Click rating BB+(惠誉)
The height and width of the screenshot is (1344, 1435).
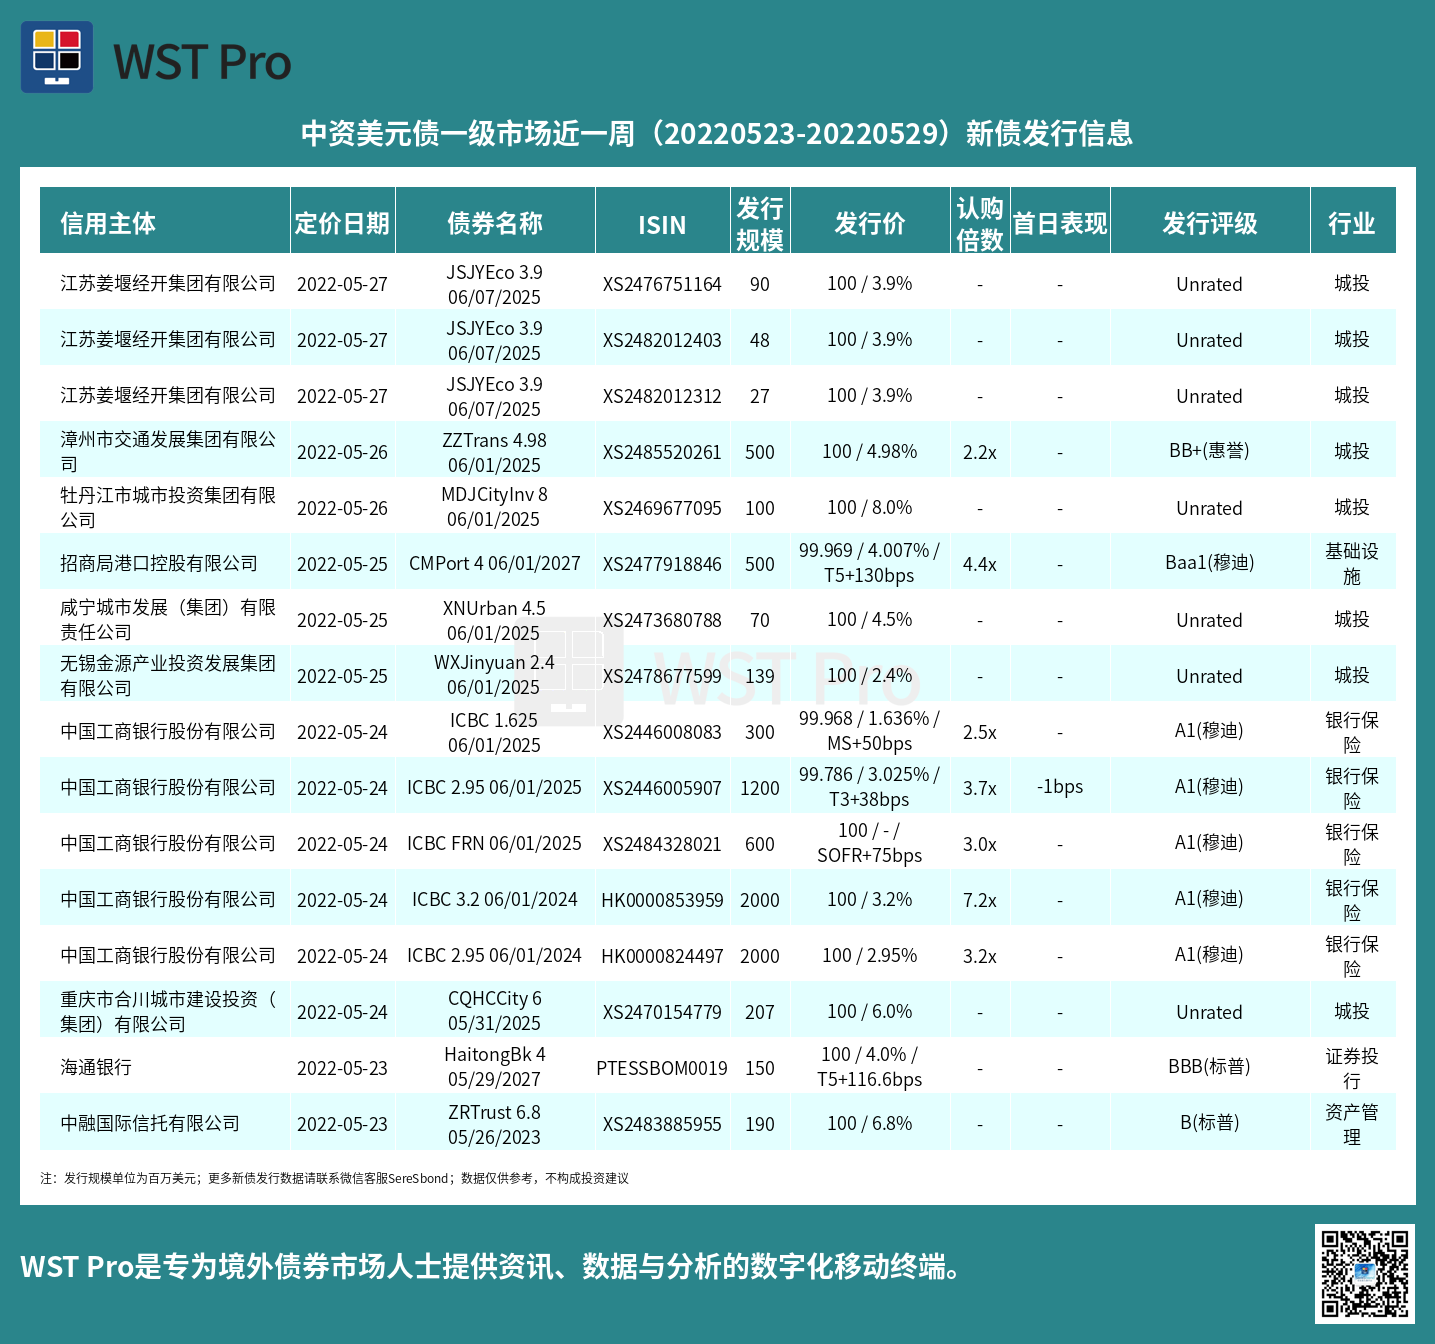point(1209,451)
